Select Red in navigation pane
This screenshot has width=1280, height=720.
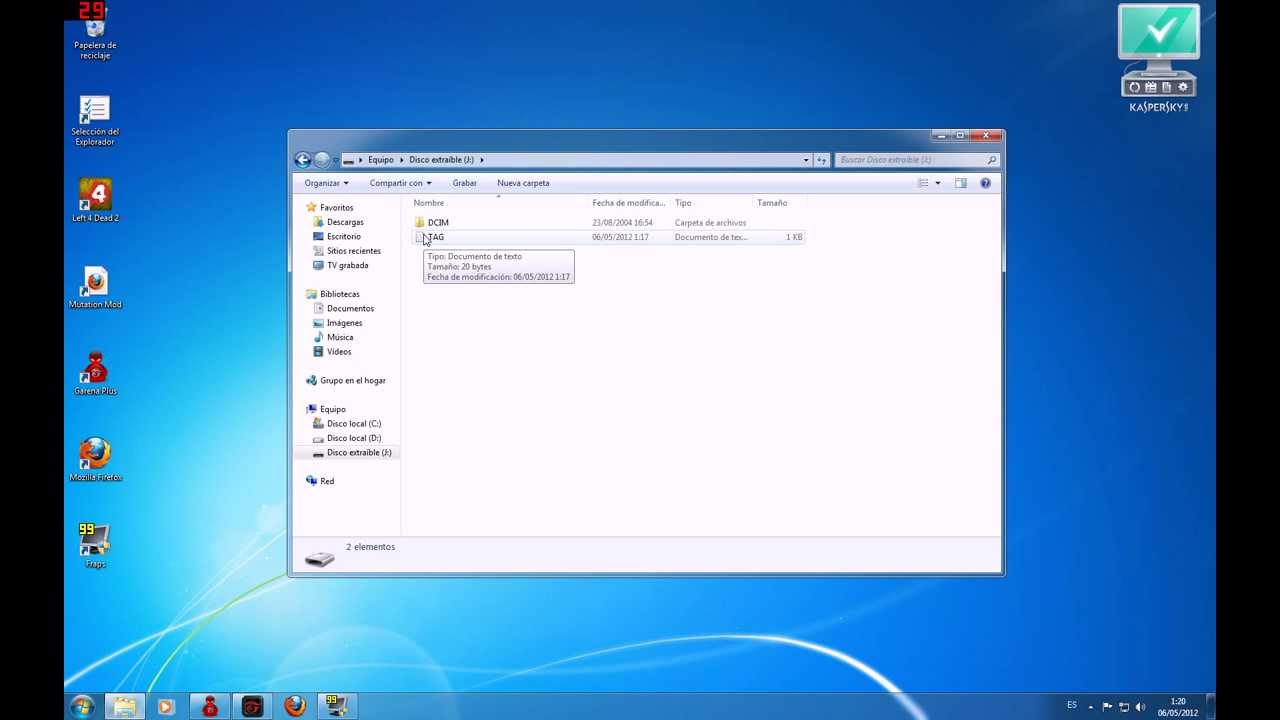point(327,481)
